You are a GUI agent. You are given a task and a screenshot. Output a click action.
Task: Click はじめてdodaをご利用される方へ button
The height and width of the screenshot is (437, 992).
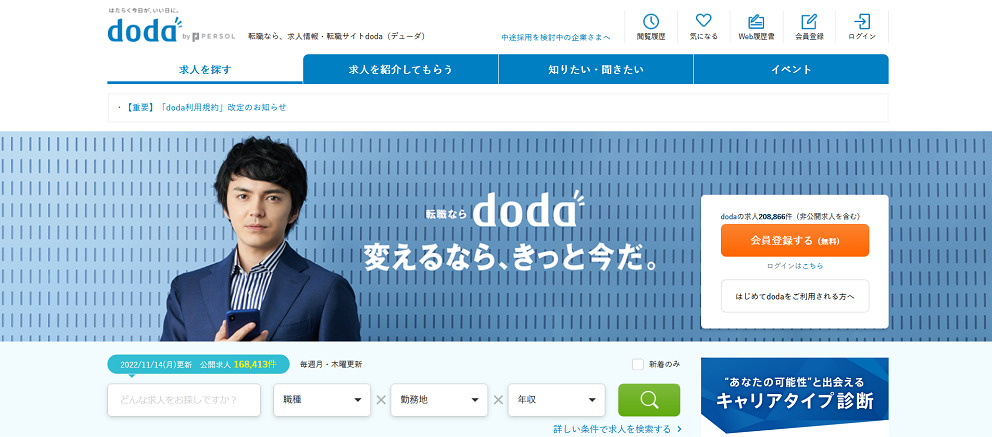pyautogui.click(x=795, y=296)
